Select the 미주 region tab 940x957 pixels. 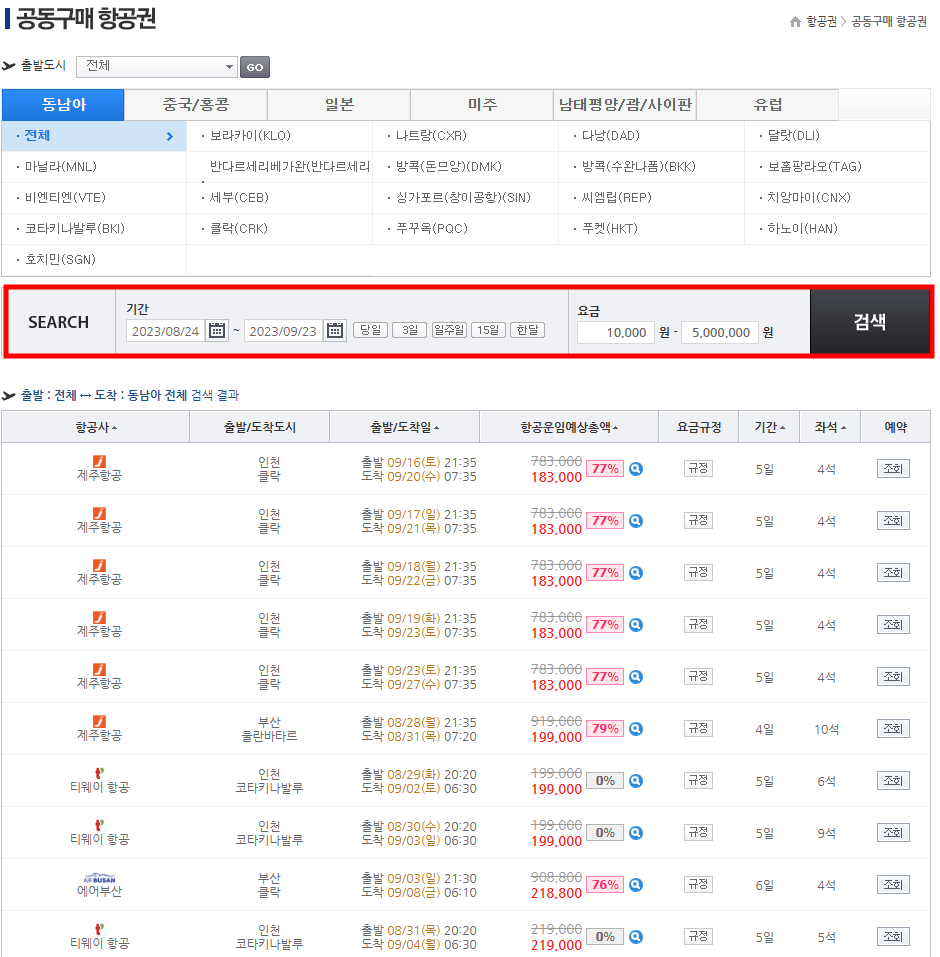pyautogui.click(x=482, y=104)
